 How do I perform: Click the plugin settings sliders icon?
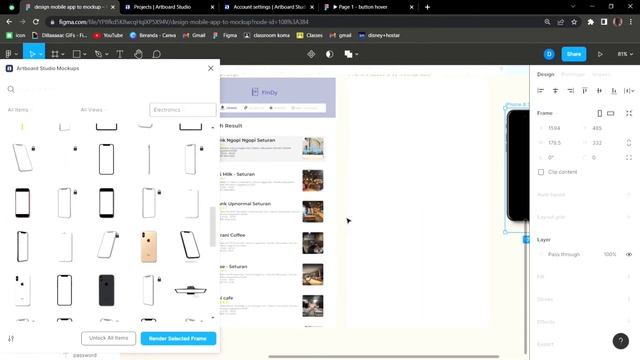pyautogui.click(x=11, y=338)
